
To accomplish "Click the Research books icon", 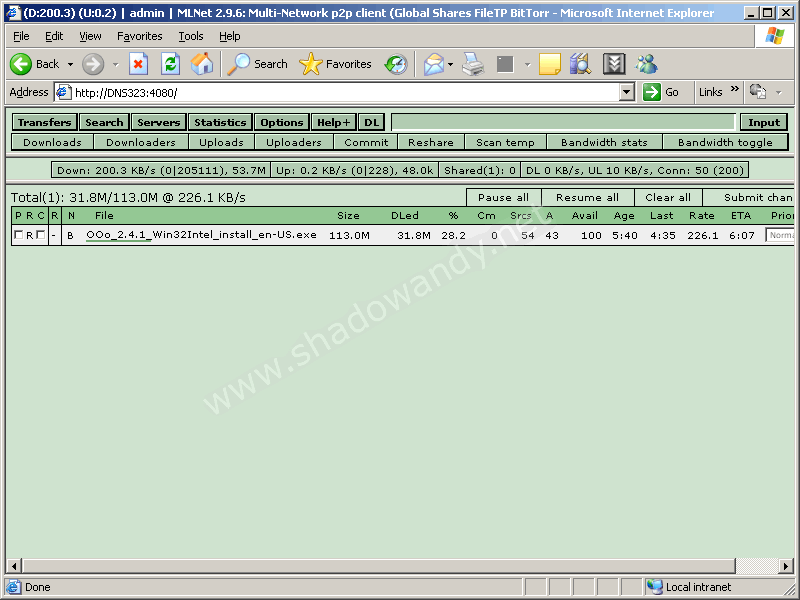I will tap(580, 64).
